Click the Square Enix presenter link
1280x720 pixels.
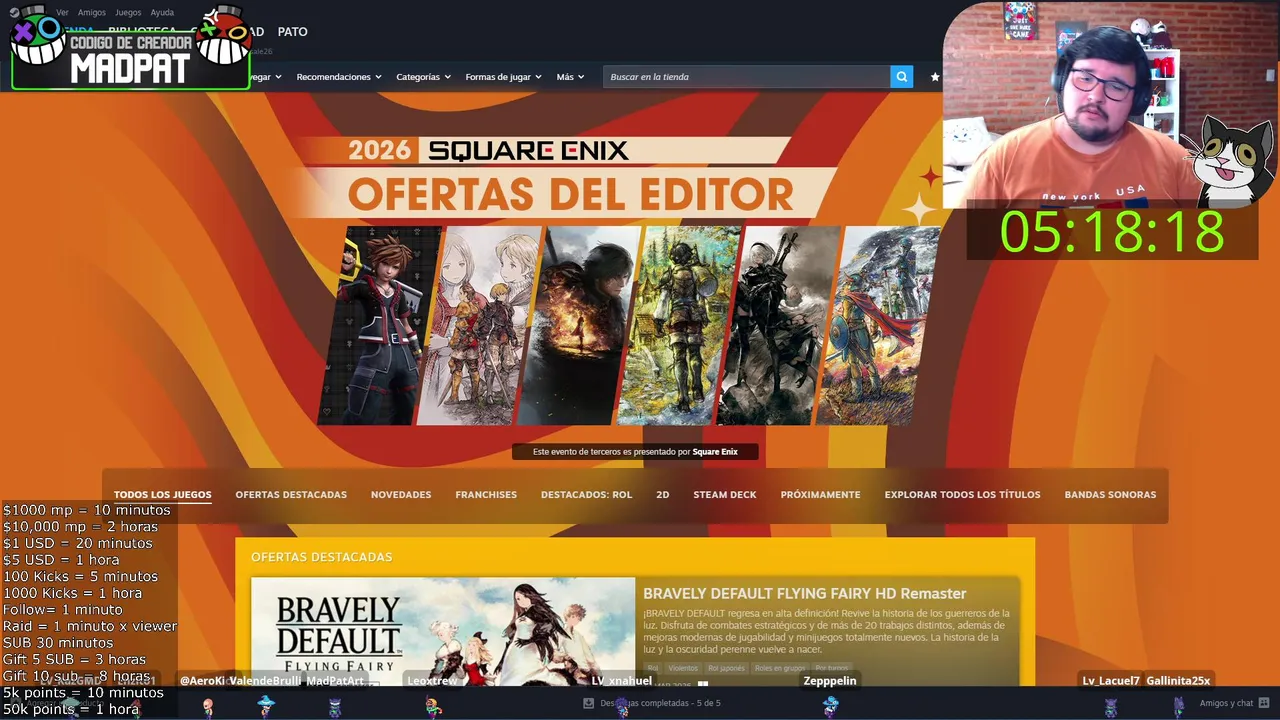pyautogui.click(x=715, y=452)
